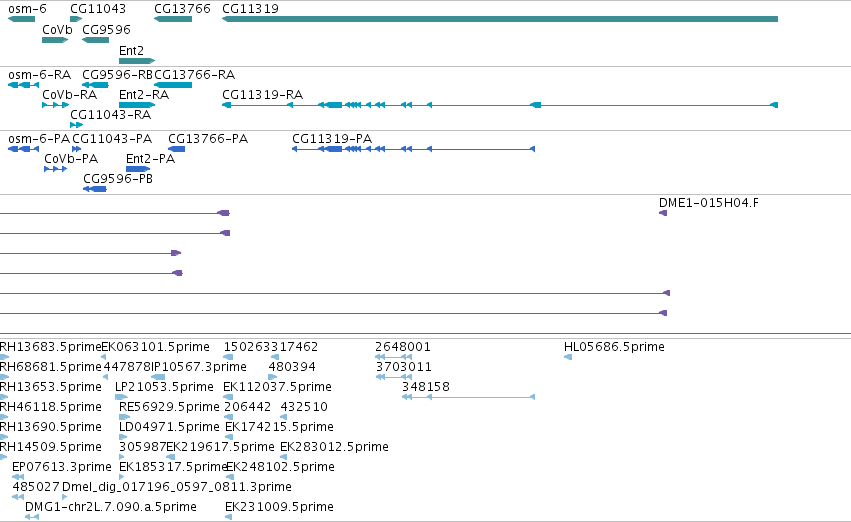
Task: Select the HL05686.5prime EST label
Action: 614,347
